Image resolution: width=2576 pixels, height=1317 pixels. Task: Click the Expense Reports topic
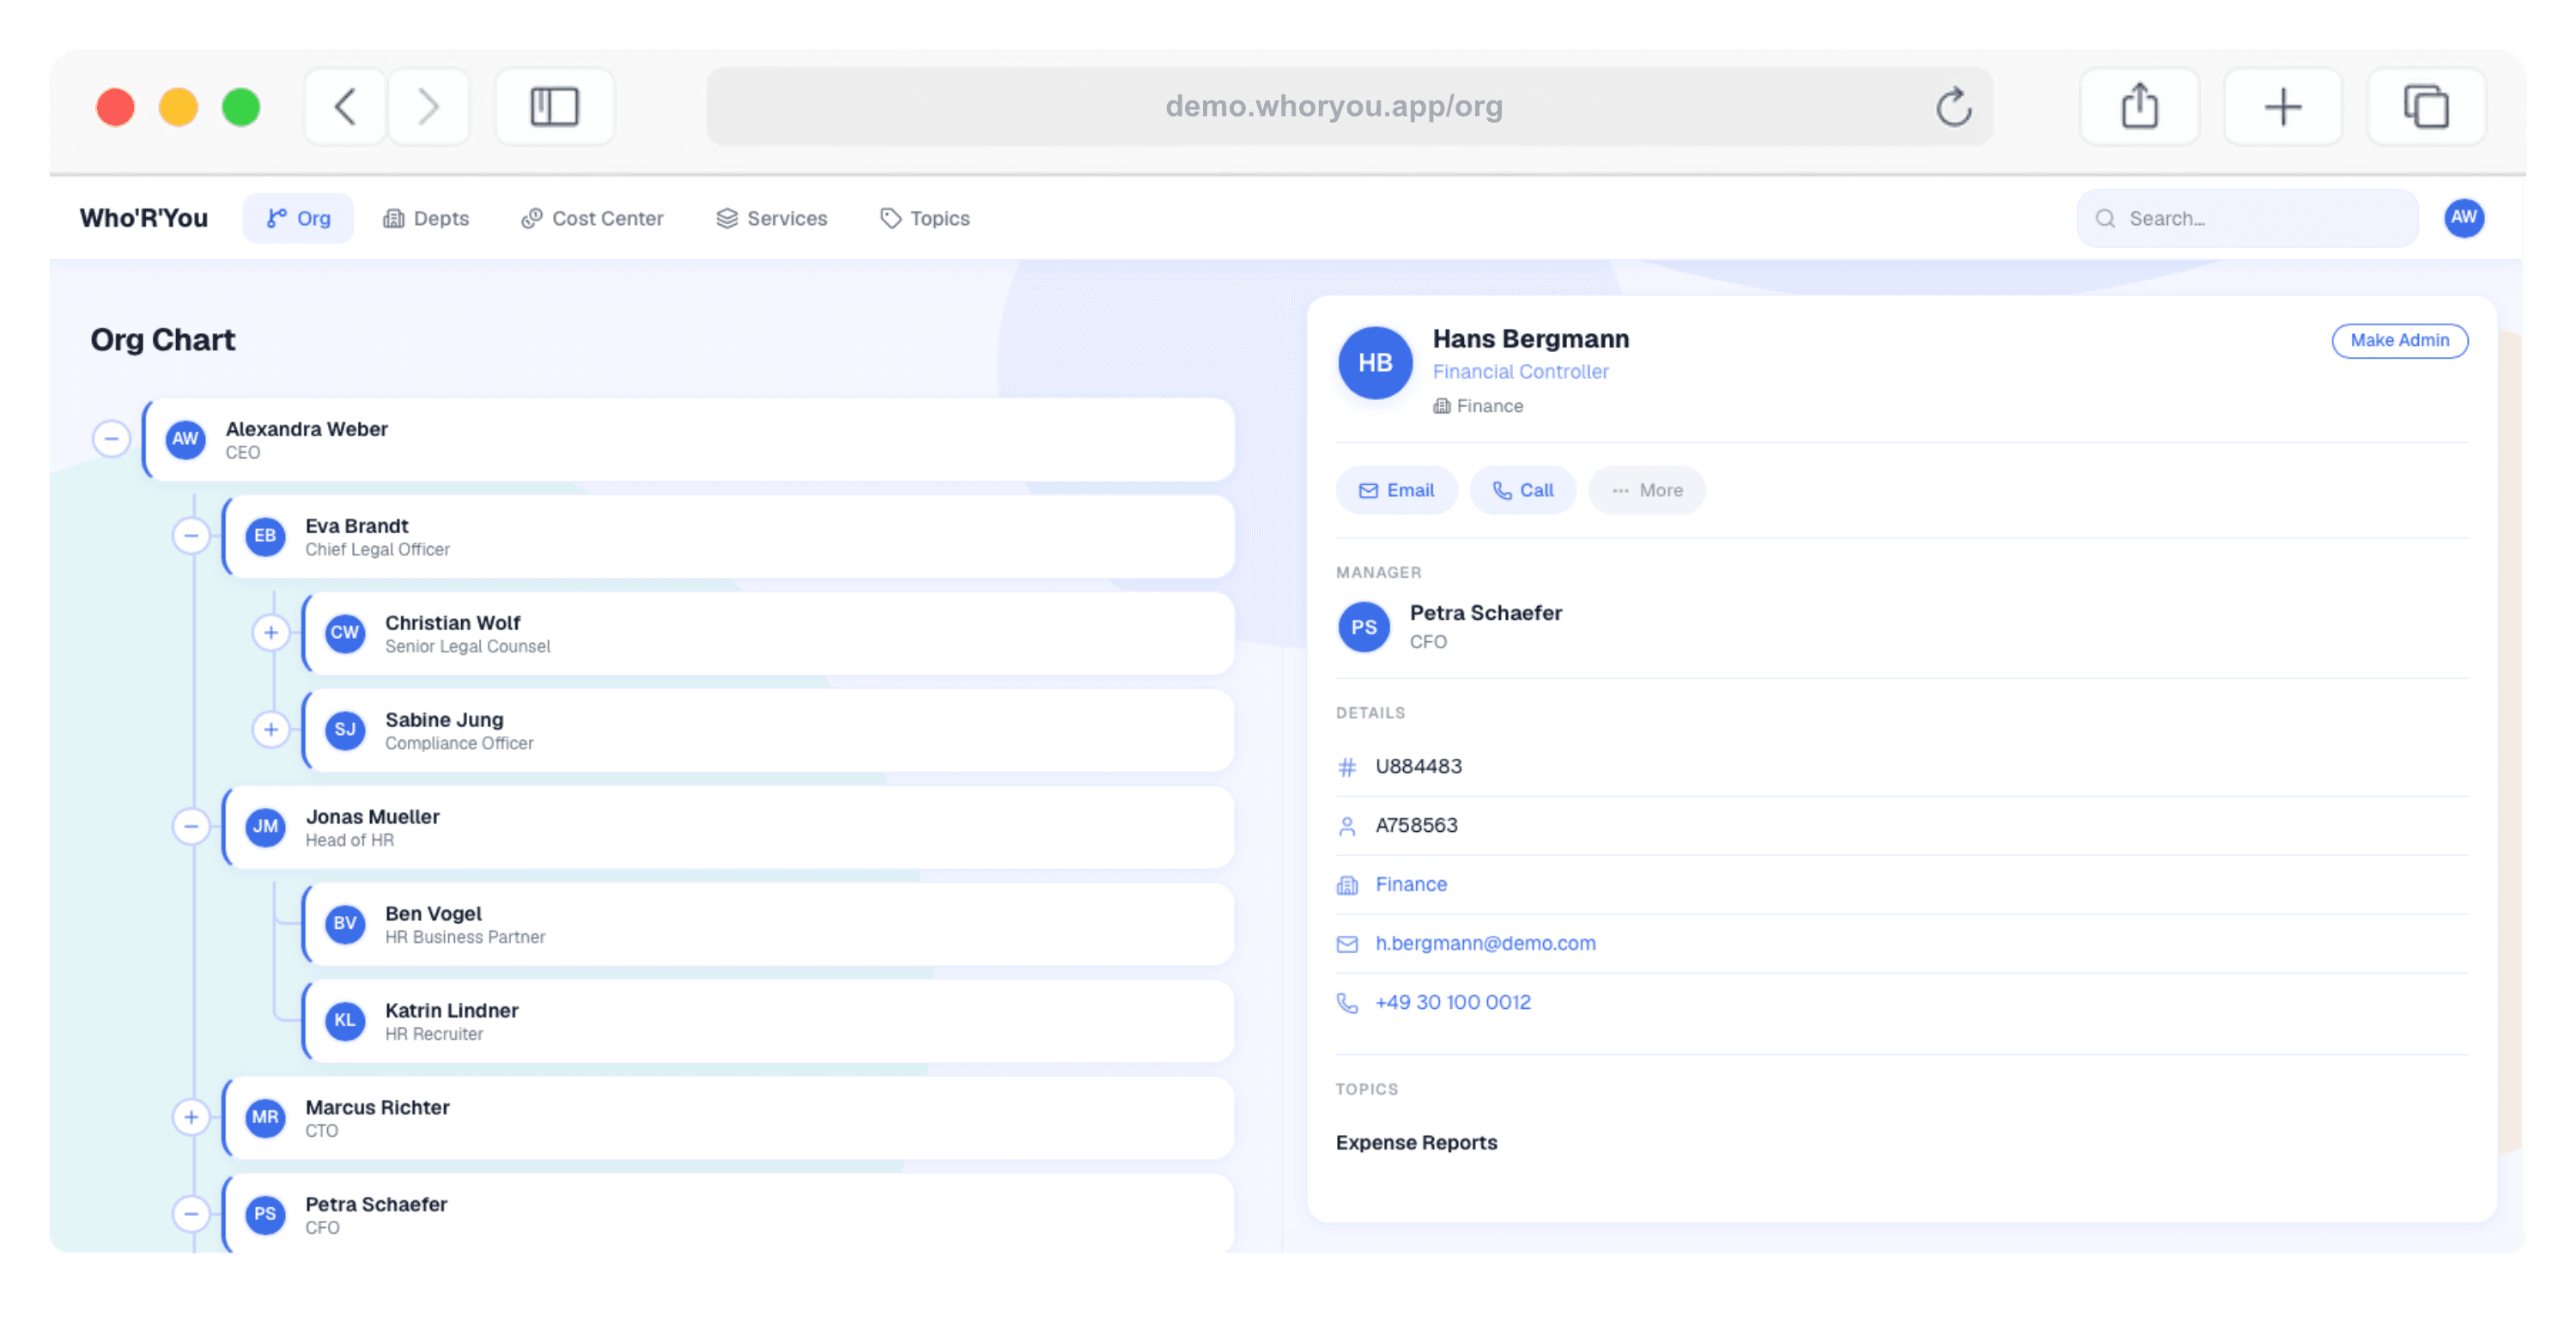(1416, 1142)
